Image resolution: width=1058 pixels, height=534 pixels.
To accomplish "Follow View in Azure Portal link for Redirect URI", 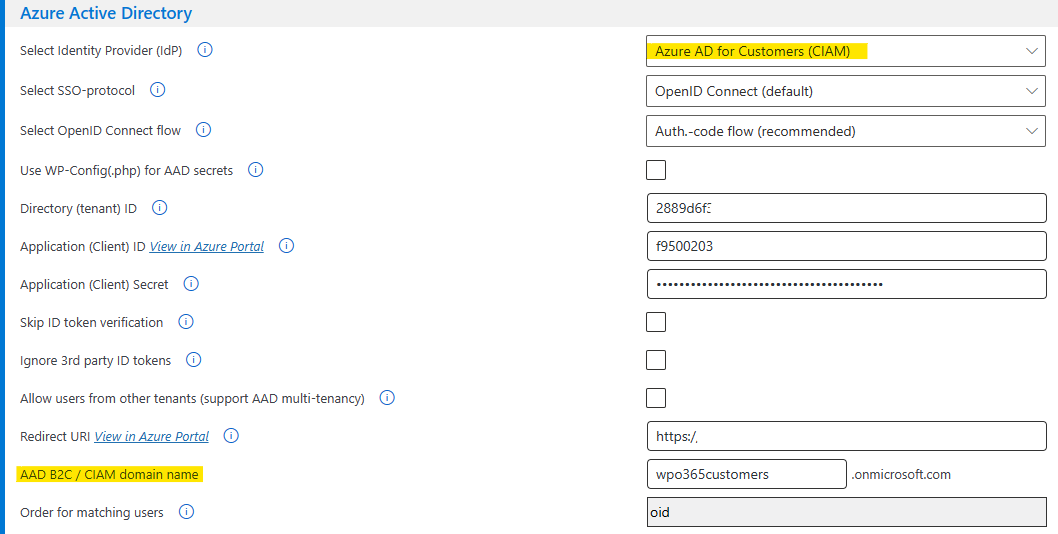I will point(151,437).
